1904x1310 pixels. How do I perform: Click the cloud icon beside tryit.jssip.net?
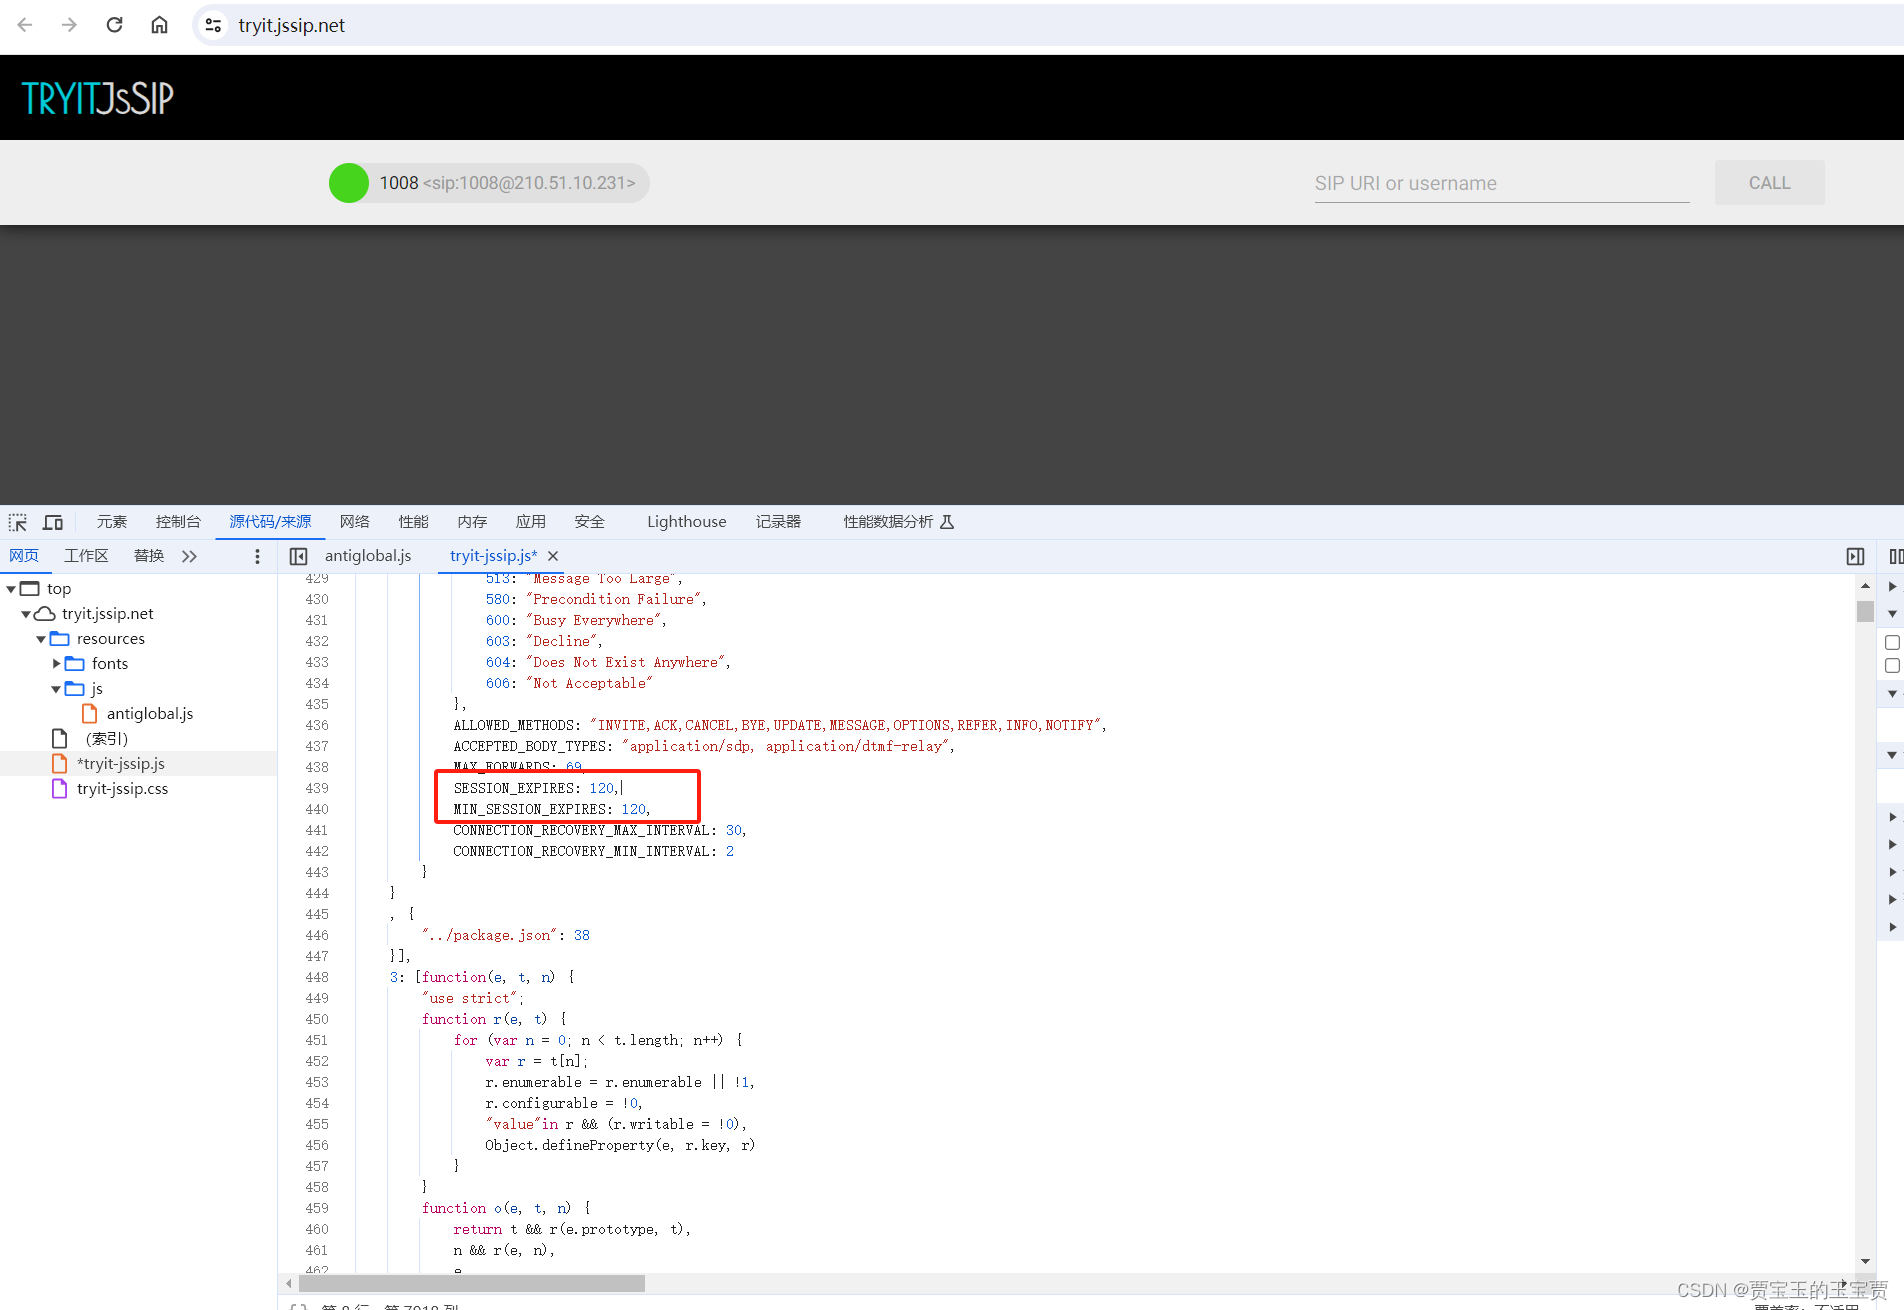pyautogui.click(x=45, y=613)
